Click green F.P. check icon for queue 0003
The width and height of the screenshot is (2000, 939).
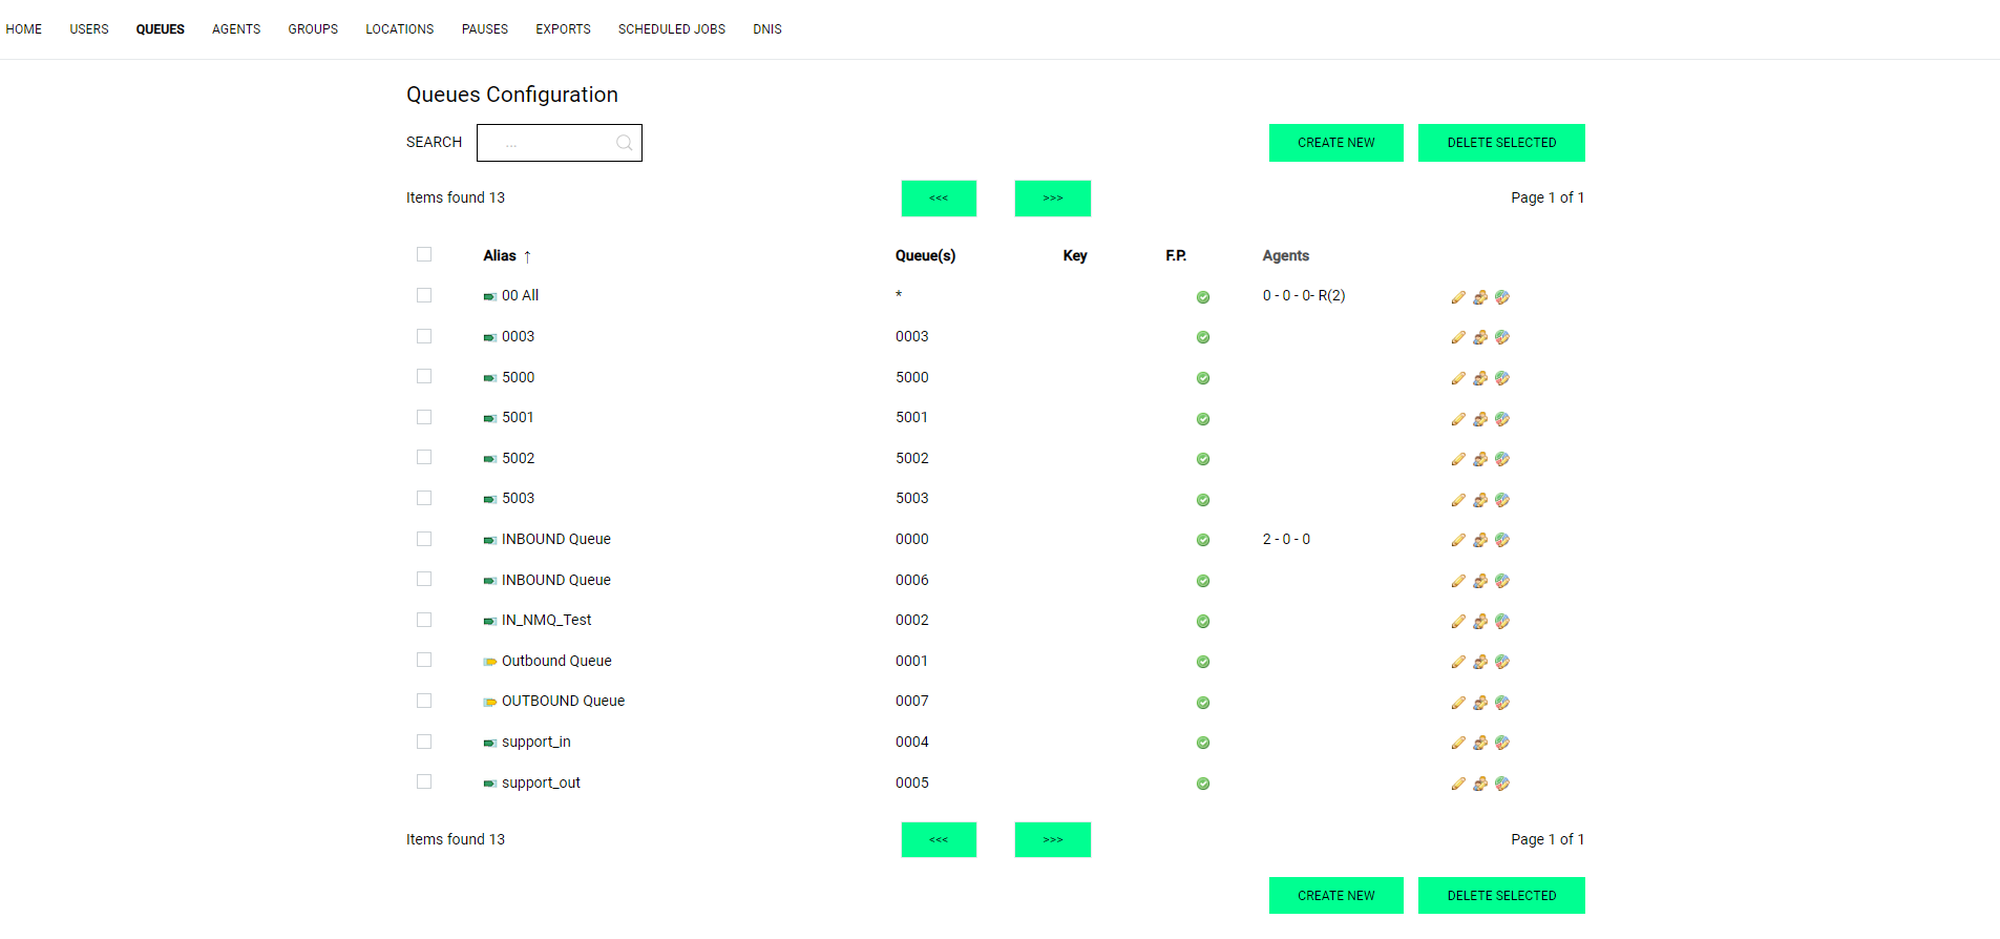click(1203, 338)
